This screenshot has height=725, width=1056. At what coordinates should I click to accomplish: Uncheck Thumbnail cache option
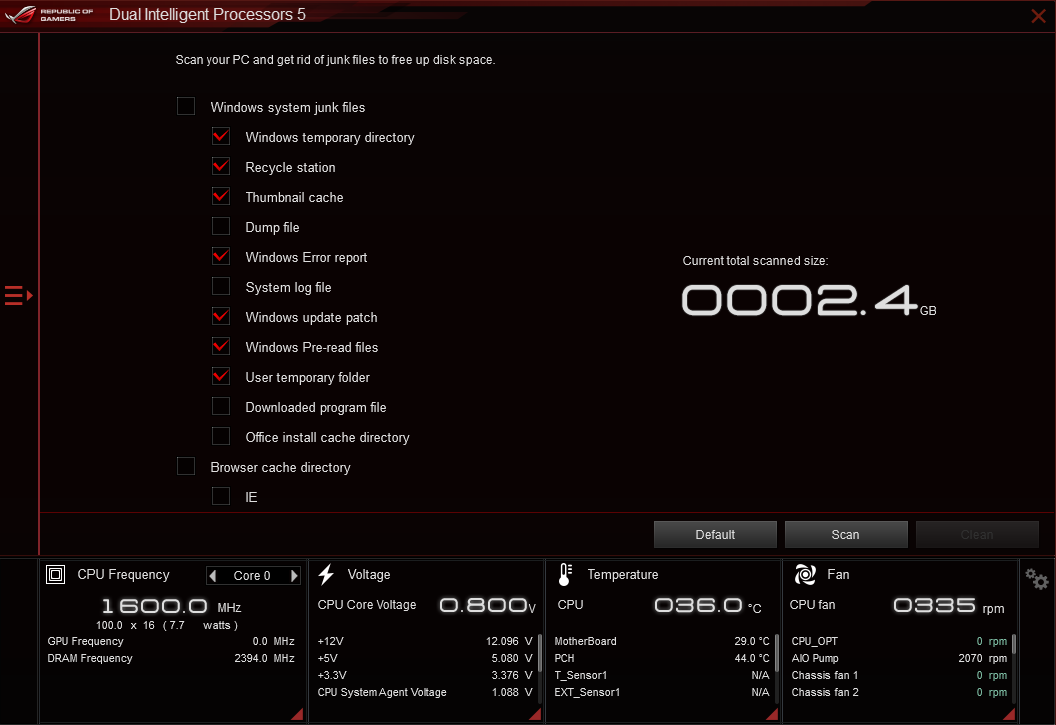point(221,197)
